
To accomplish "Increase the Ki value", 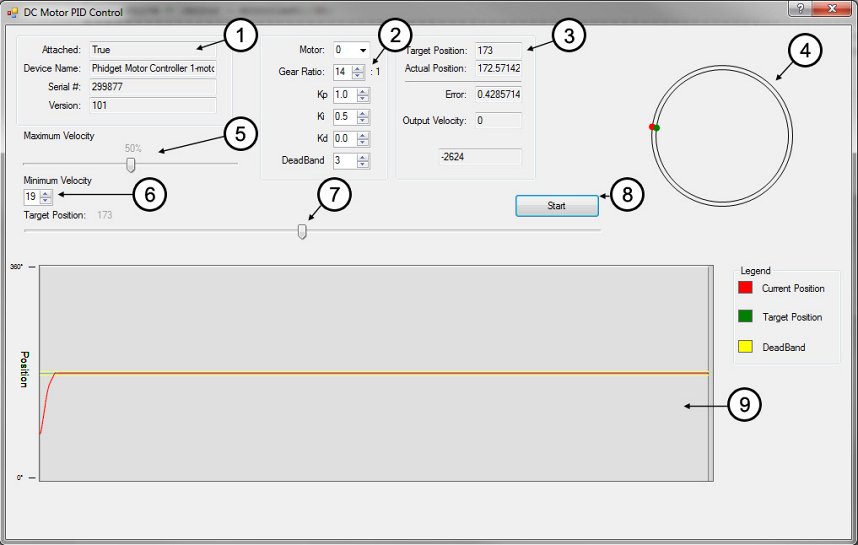I will coord(363,113).
